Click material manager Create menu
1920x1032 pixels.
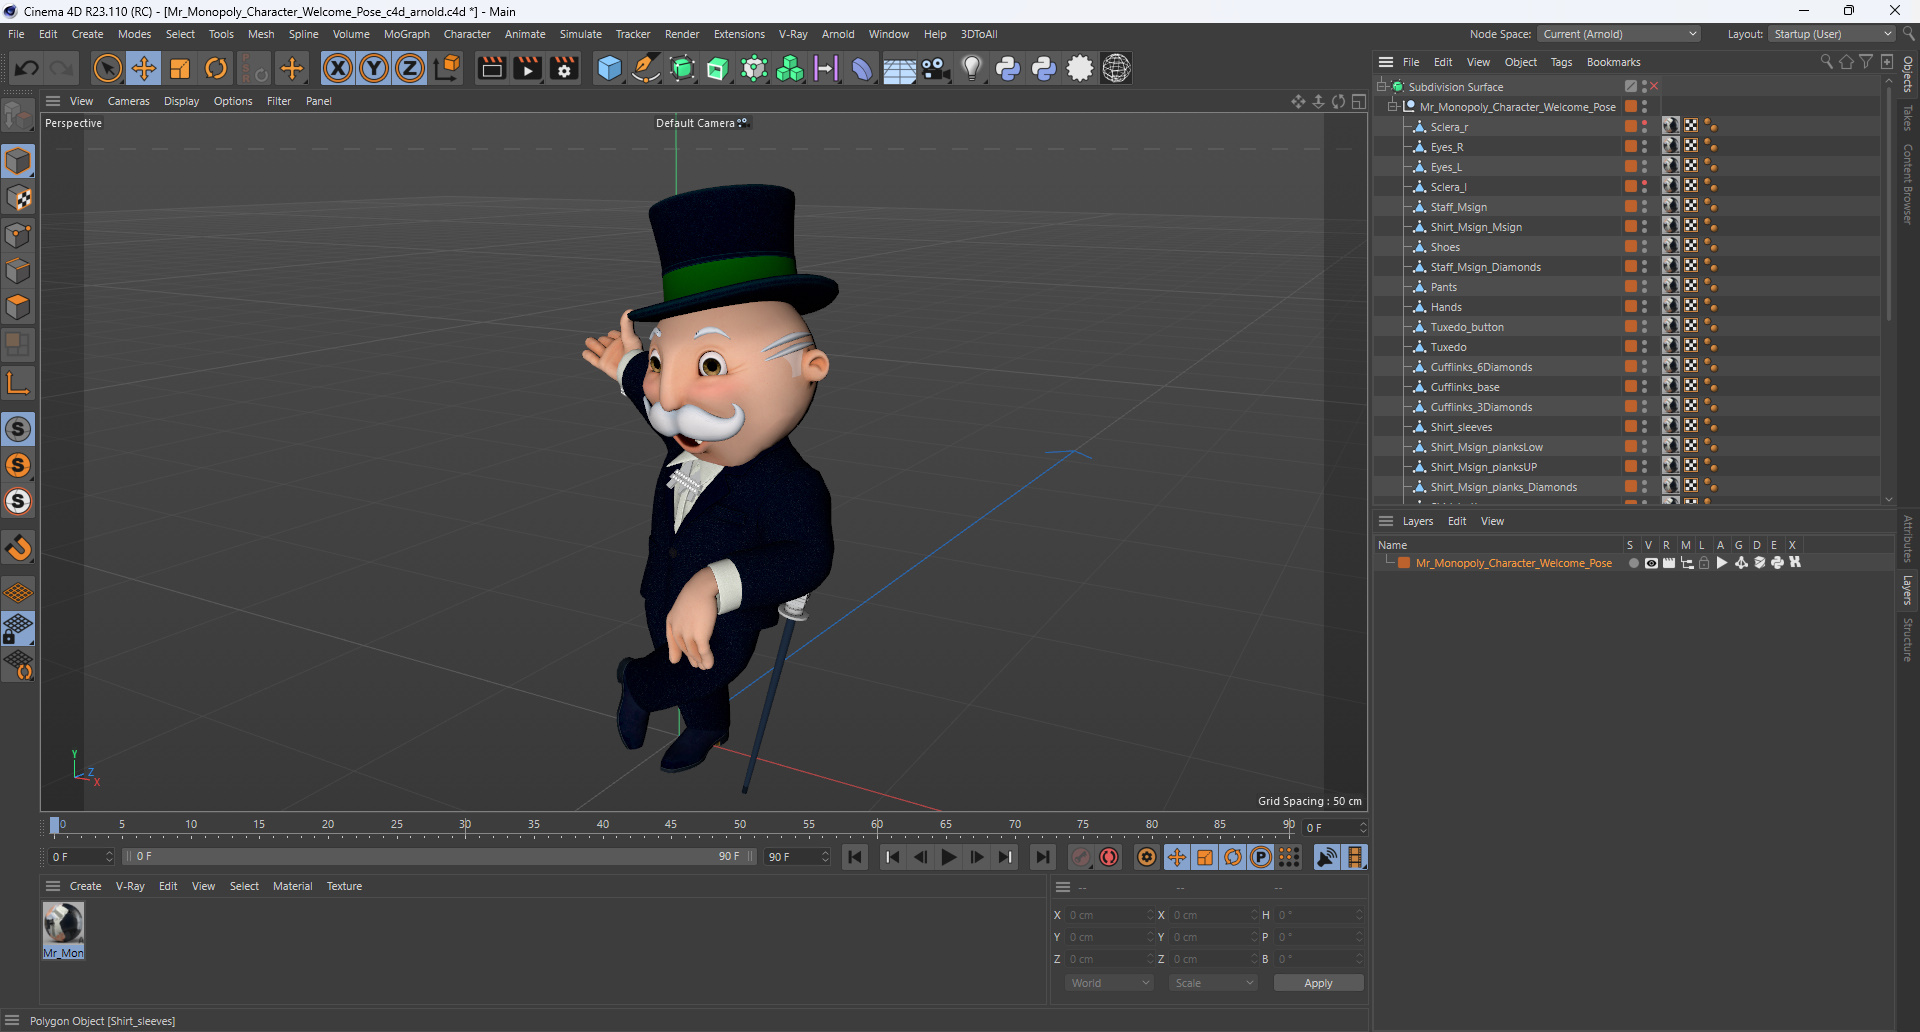pyautogui.click(x=85, y=886)
